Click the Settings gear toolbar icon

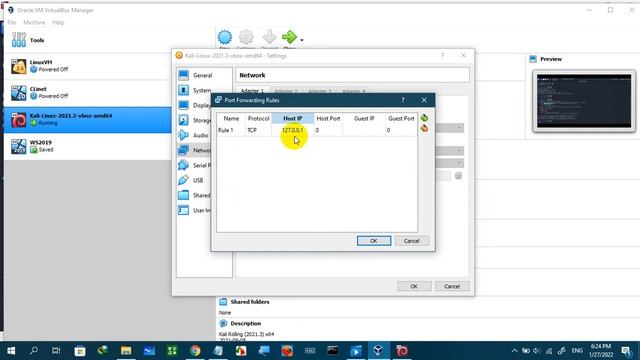pyautogui.click(x=246, y=38)
